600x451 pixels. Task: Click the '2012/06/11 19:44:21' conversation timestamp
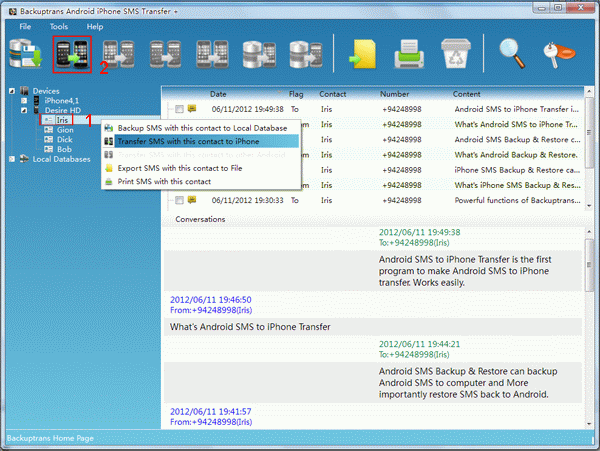(x=419, y=344)
